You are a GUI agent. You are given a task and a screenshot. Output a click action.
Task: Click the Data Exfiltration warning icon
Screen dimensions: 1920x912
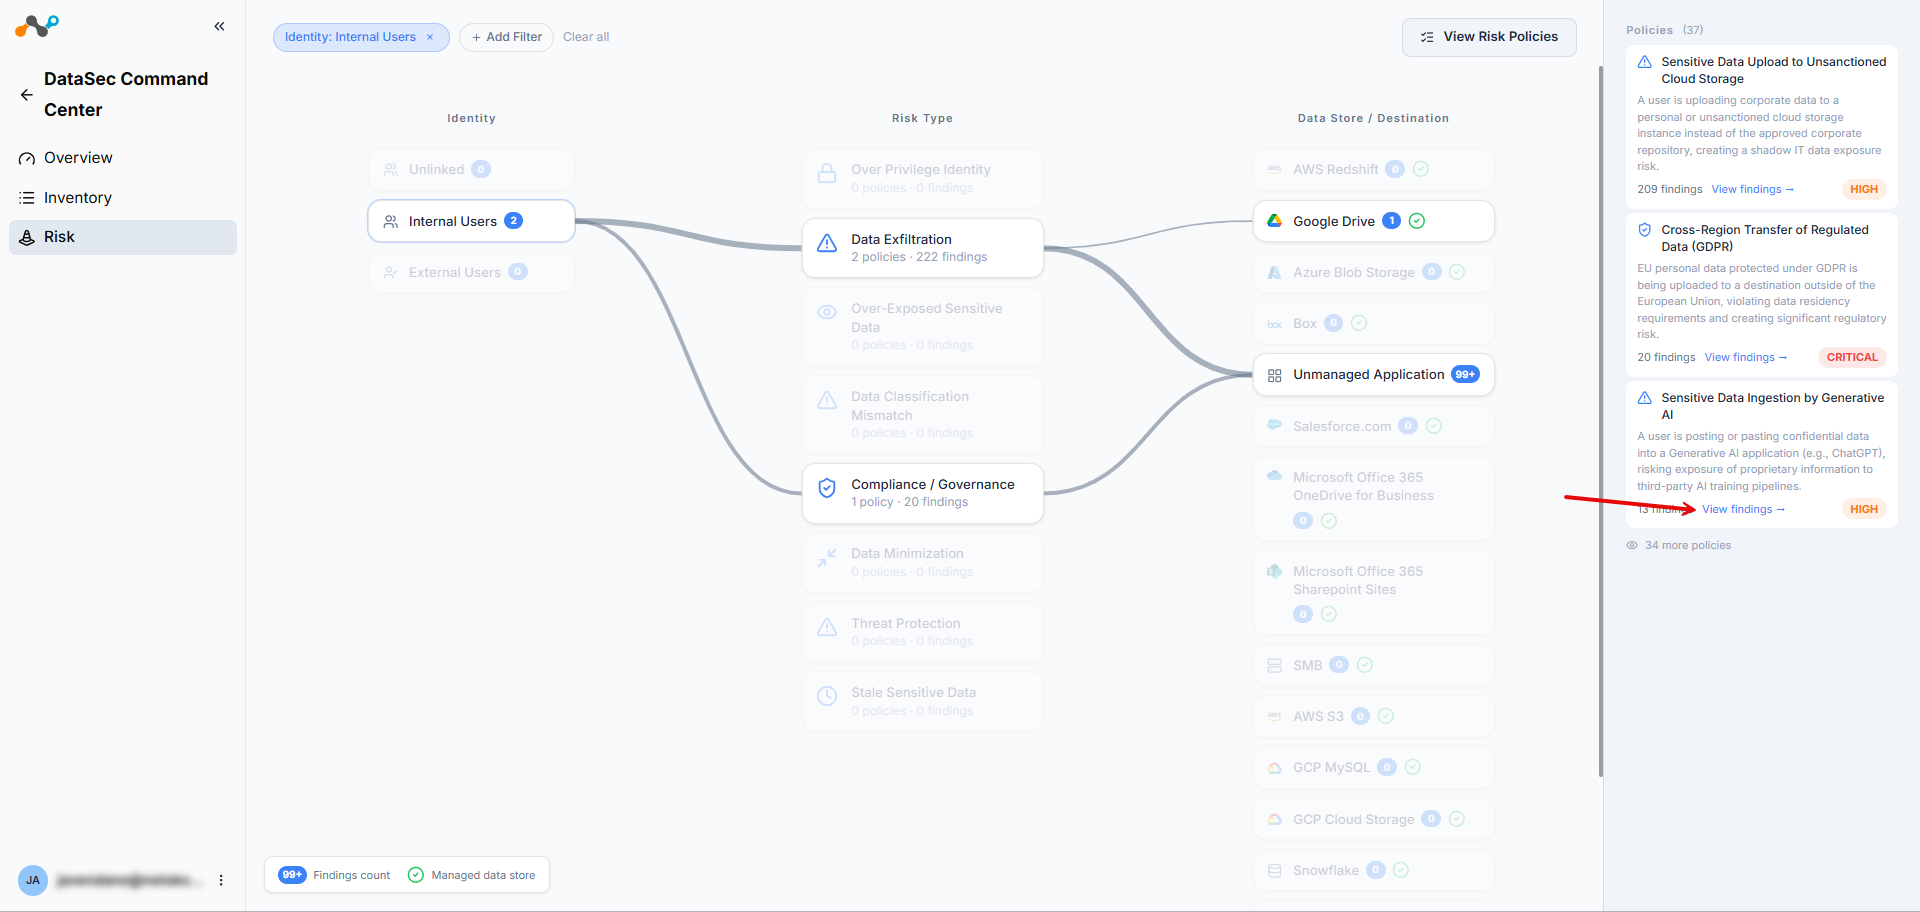pyautogui.click(x=827, y=243)
